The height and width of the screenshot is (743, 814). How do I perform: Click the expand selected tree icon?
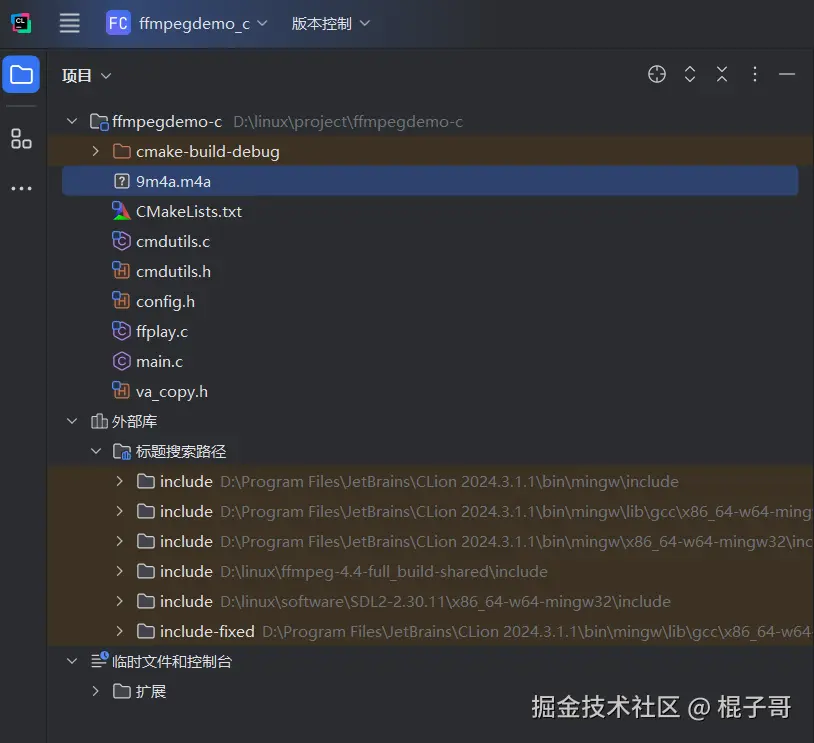click(x=689, y=74)
